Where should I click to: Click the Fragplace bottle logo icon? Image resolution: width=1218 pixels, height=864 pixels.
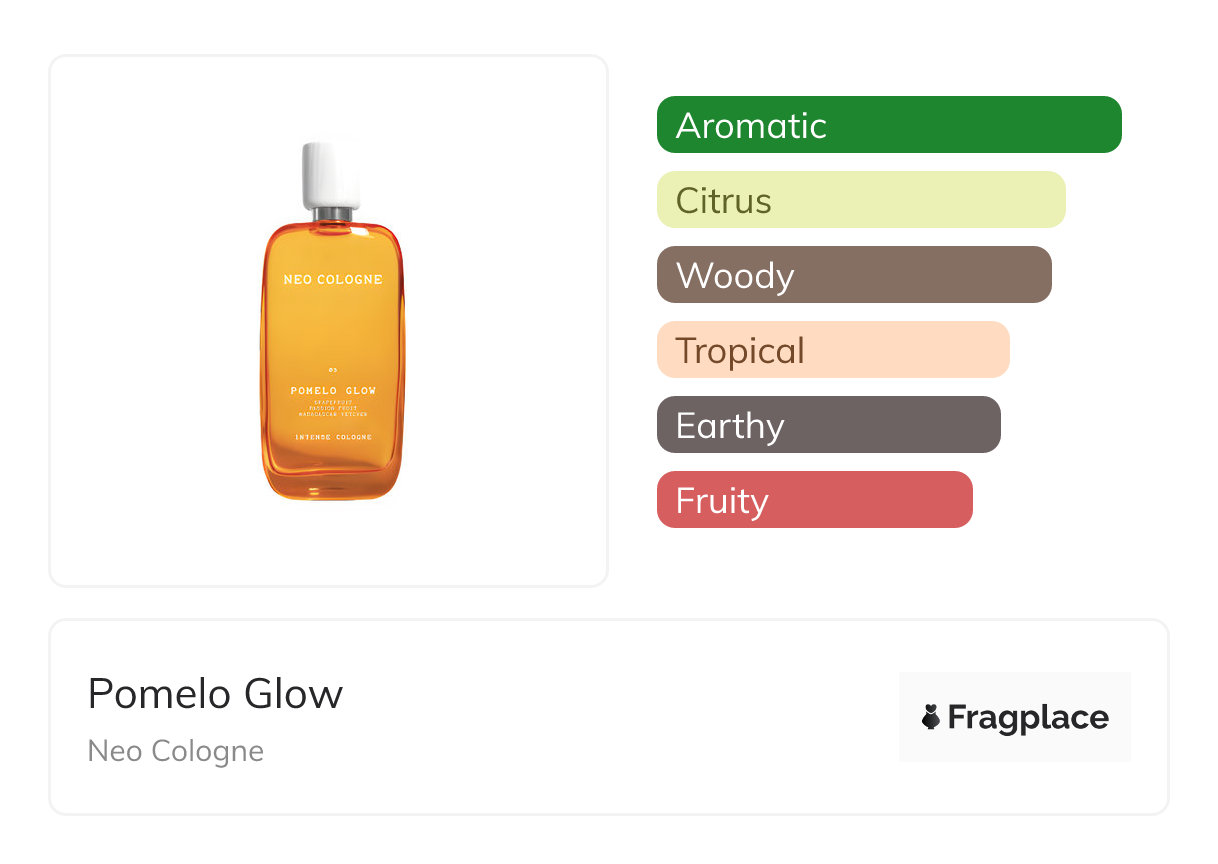(x=931, y=717)
